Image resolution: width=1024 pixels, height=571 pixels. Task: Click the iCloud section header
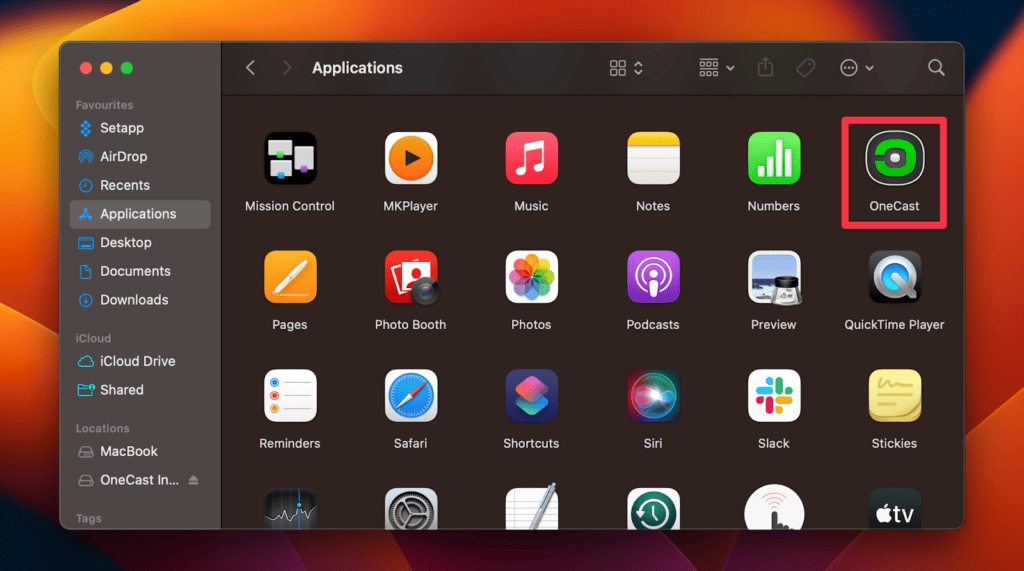pos(93,338)
